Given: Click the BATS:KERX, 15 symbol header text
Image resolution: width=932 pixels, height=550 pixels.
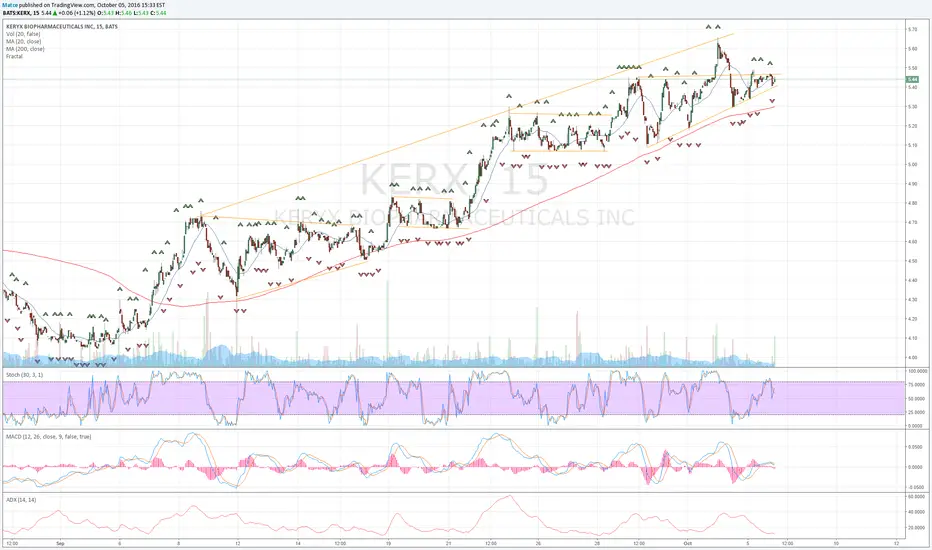Looking at the screenshot, I should pyautogui.click(x=20, y=12).
